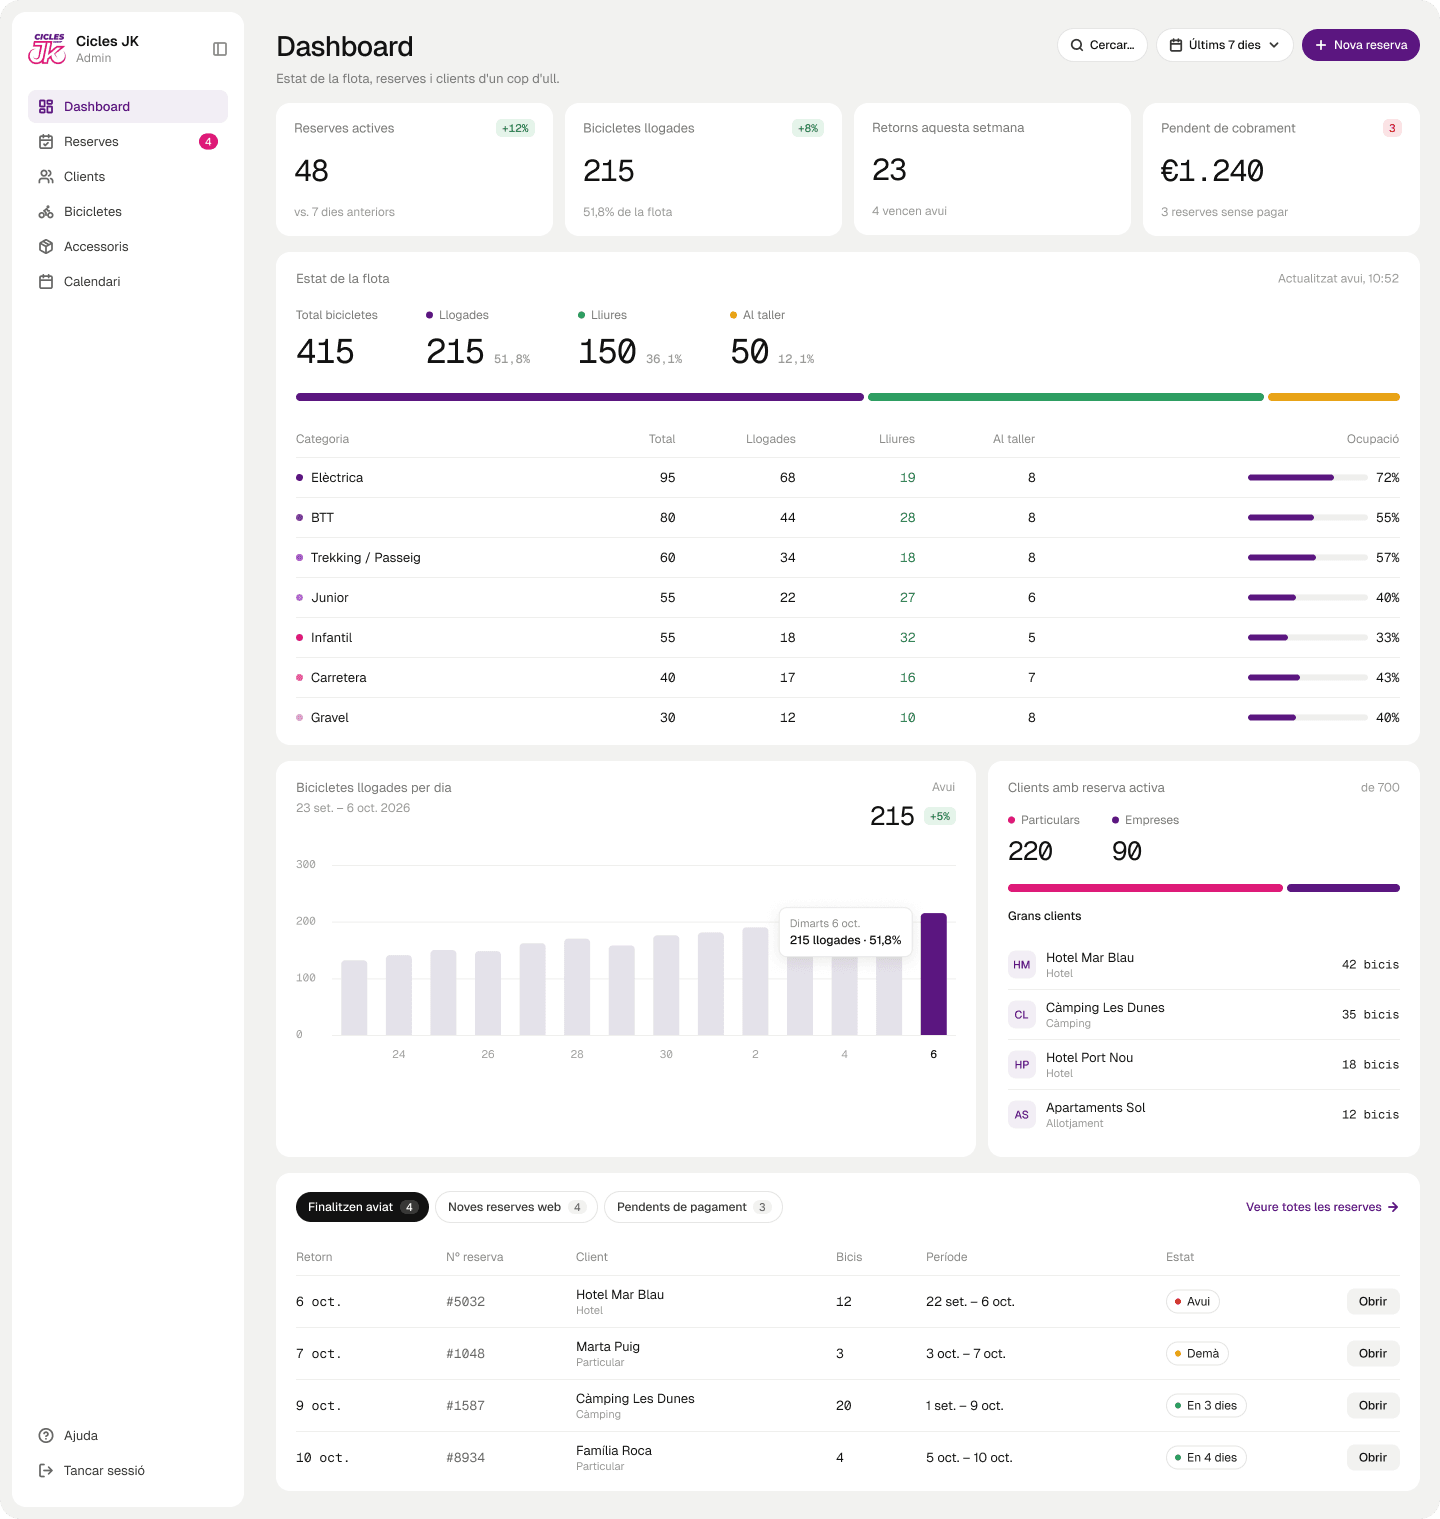This screenshot has height=1519, width=1440.
Task: Click the orange Al taller fleet bar segment
Action: tap(1334, 397)
